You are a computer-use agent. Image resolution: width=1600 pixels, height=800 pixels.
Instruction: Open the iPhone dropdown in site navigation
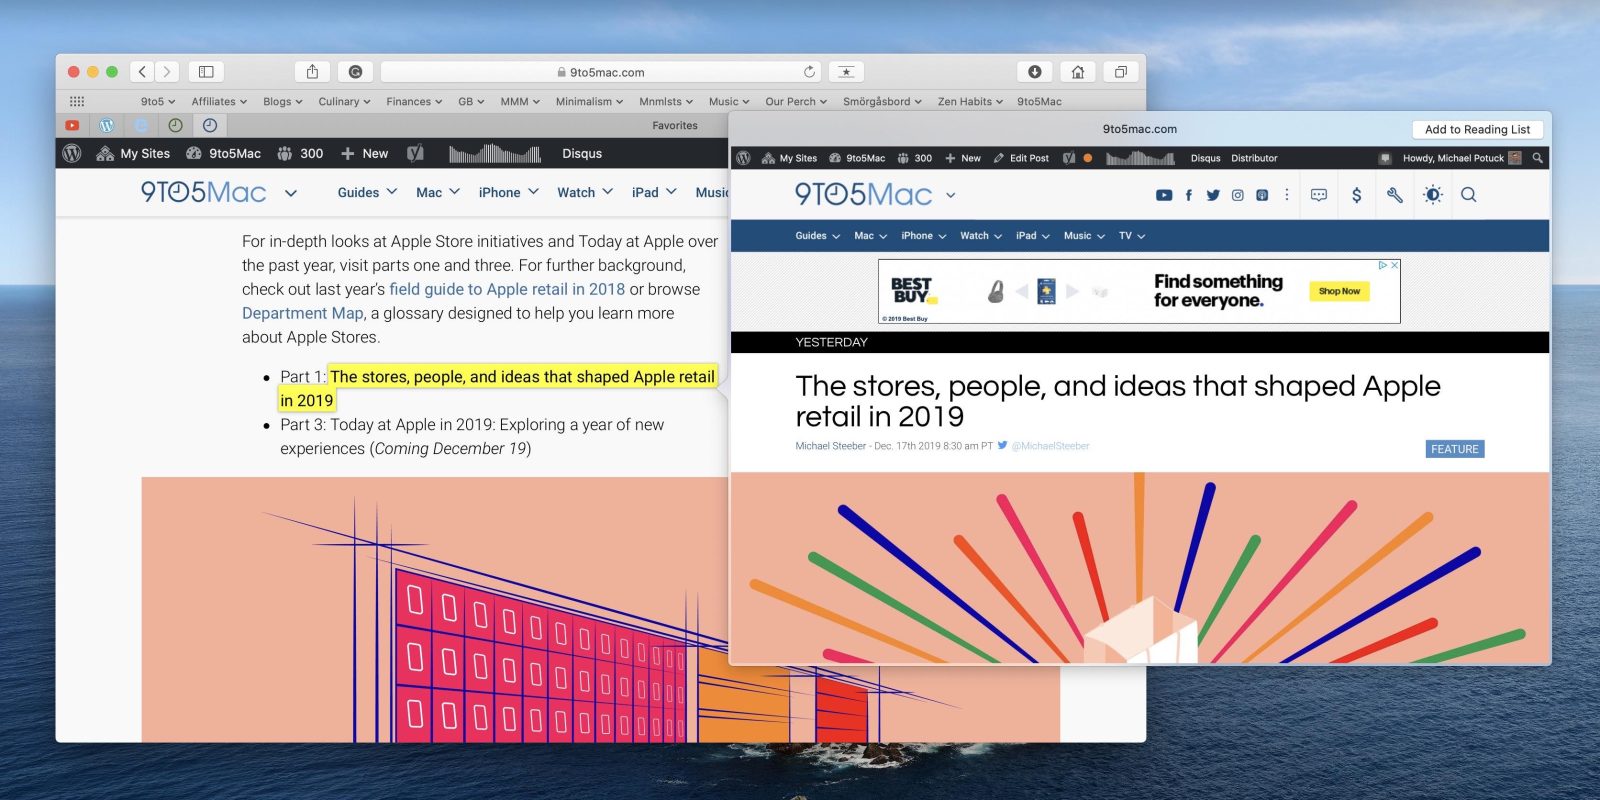pyautogui.click(x=508, y=192)
